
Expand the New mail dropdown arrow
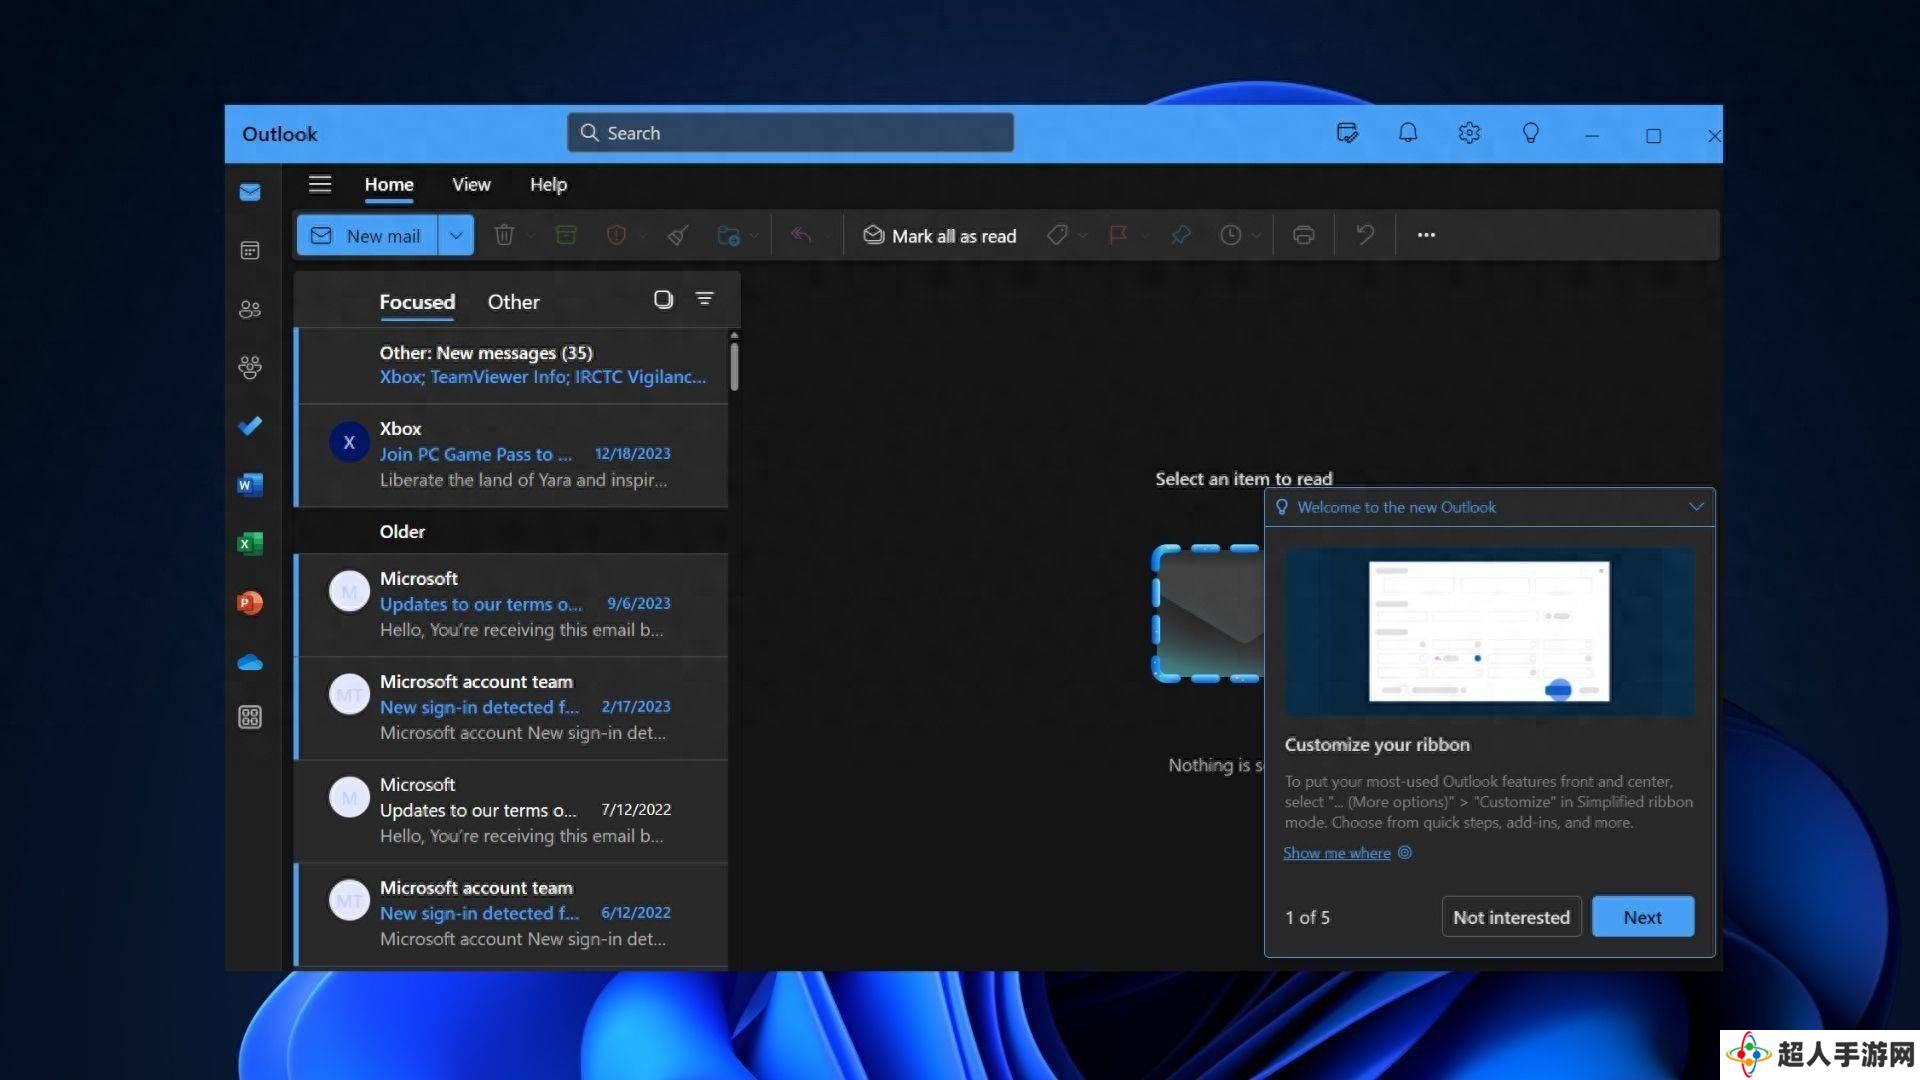456,236
